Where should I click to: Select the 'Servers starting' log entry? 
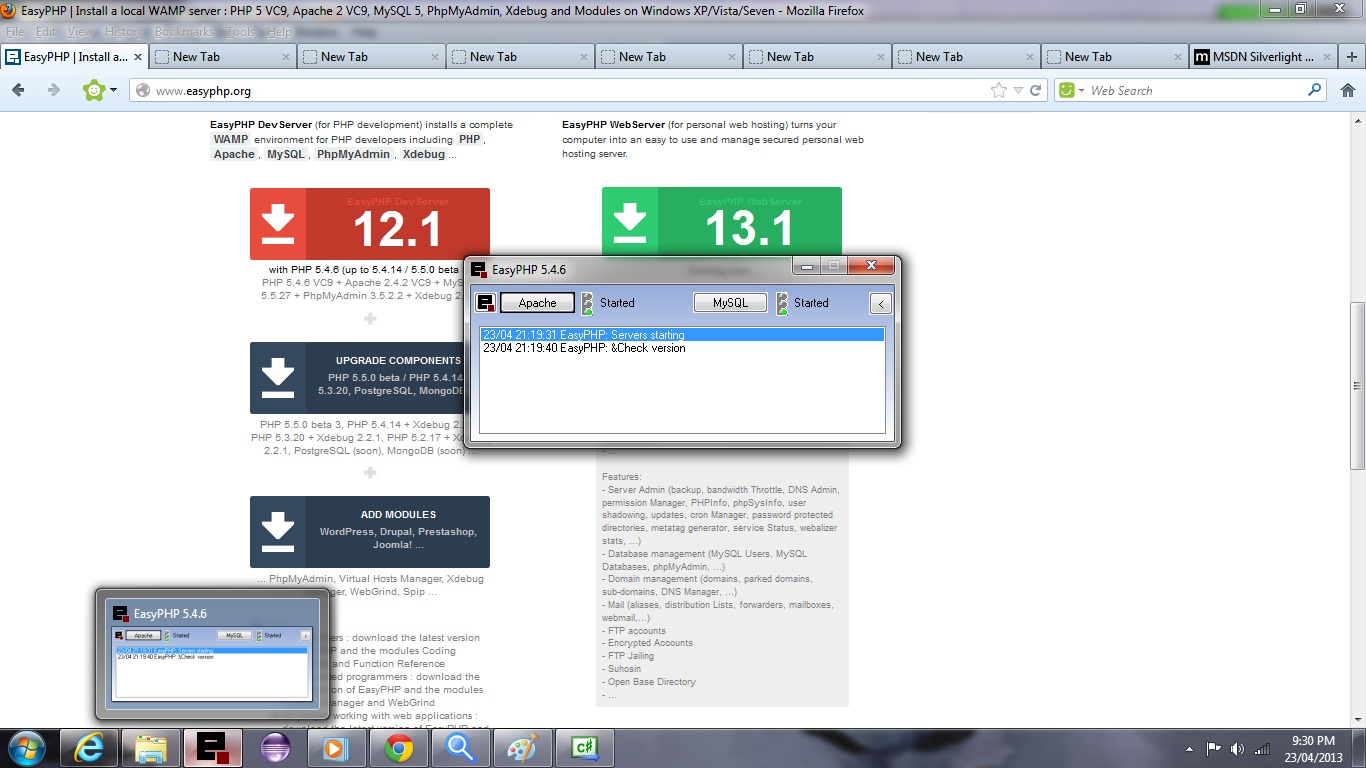(682, 335)
